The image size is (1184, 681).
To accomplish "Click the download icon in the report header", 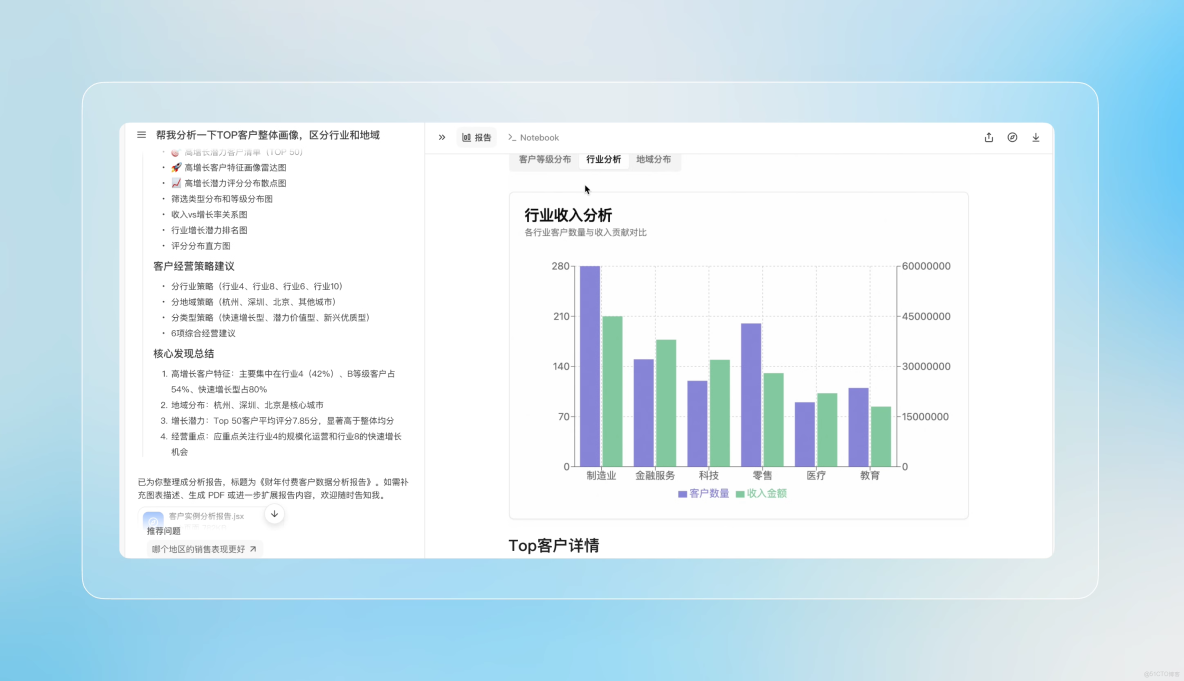I will (x=1036, y=137).
